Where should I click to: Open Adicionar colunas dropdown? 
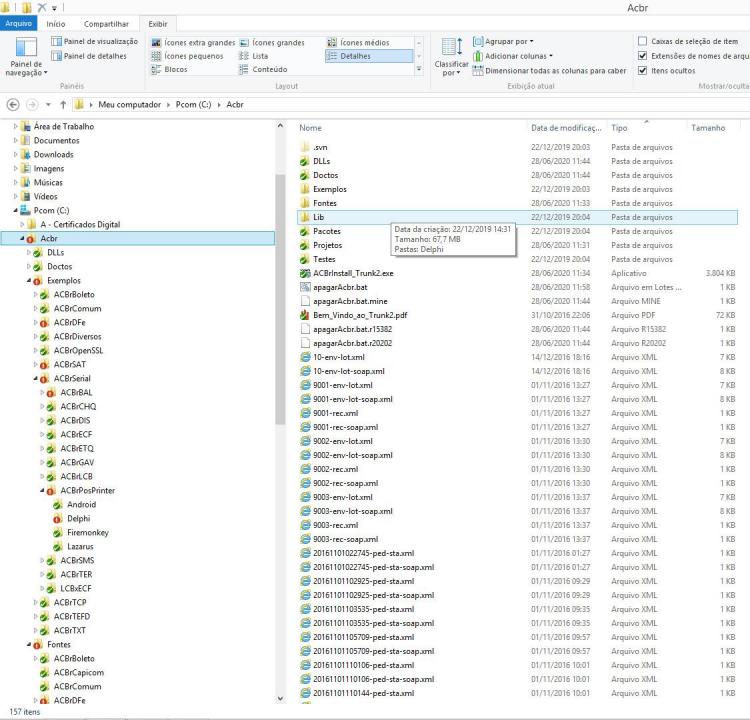coord(513,56)
